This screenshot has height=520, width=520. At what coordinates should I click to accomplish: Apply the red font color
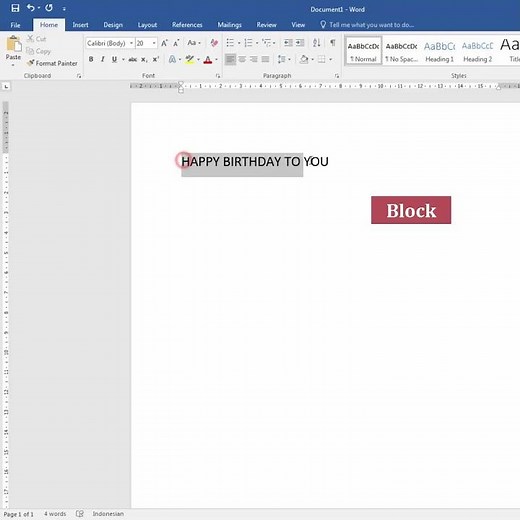tap(208, 60)
